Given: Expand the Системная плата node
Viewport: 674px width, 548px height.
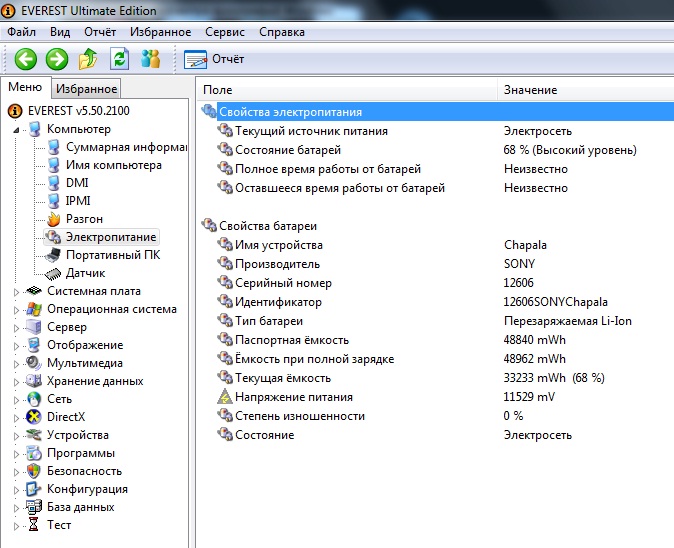Looking at the screenshot, I should 16,292.
